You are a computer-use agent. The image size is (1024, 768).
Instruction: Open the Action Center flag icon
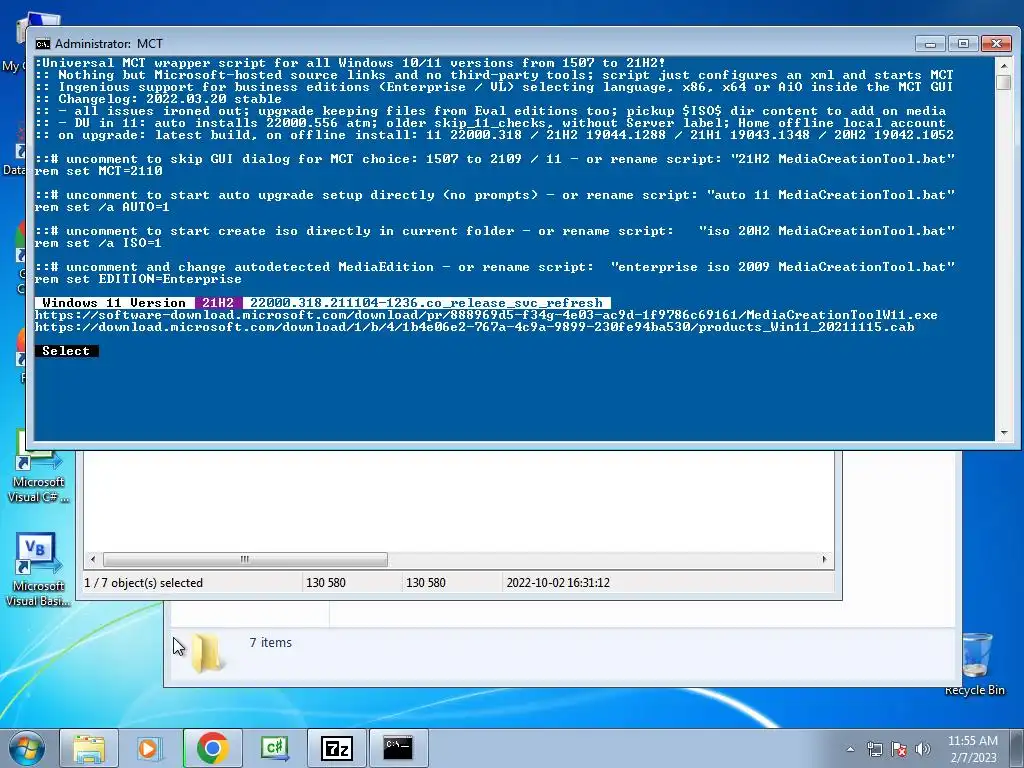coord(899,749)
